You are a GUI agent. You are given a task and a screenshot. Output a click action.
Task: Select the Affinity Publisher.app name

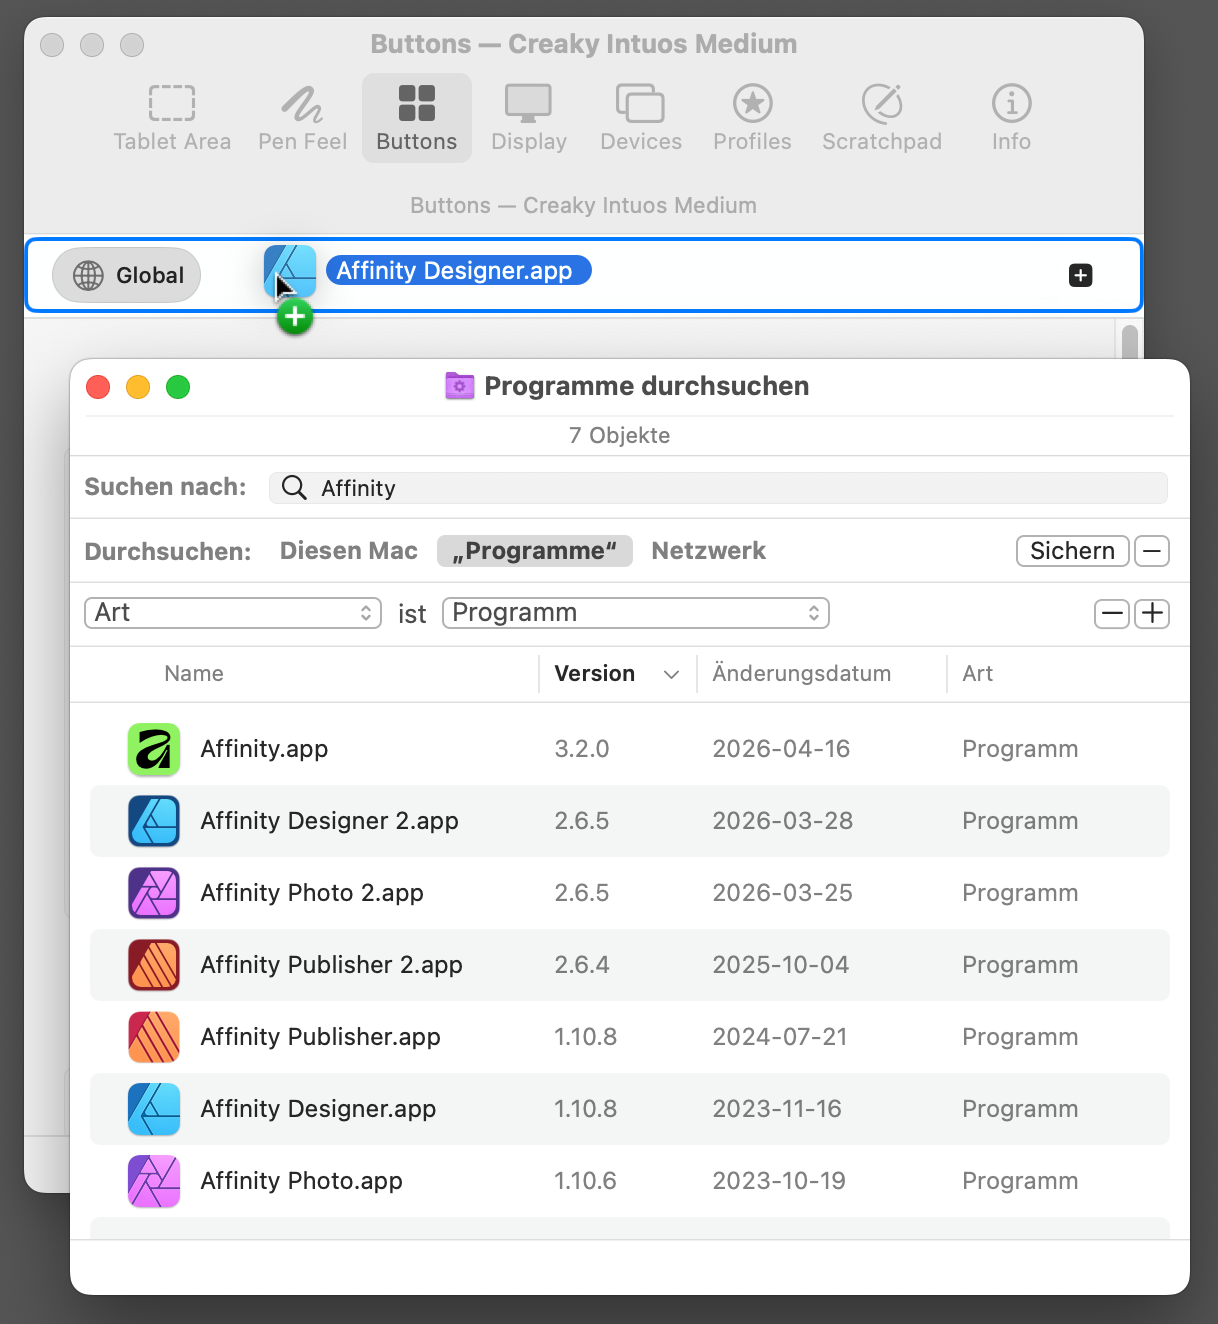[320, 1037]
